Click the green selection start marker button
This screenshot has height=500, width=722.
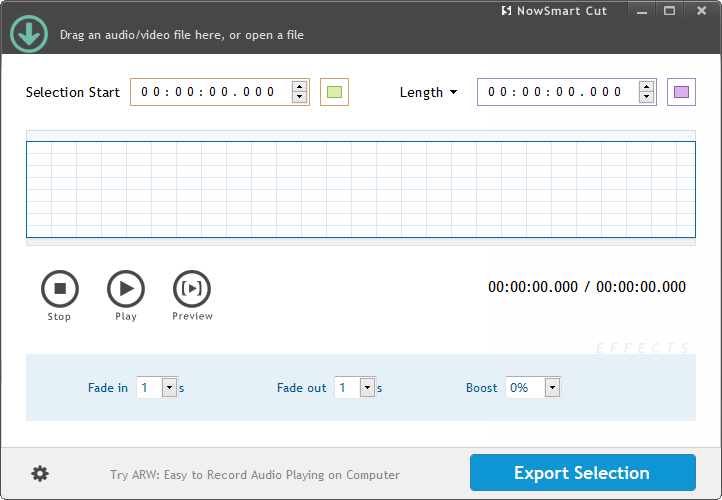pyautogui.click(x=334, y=92)
